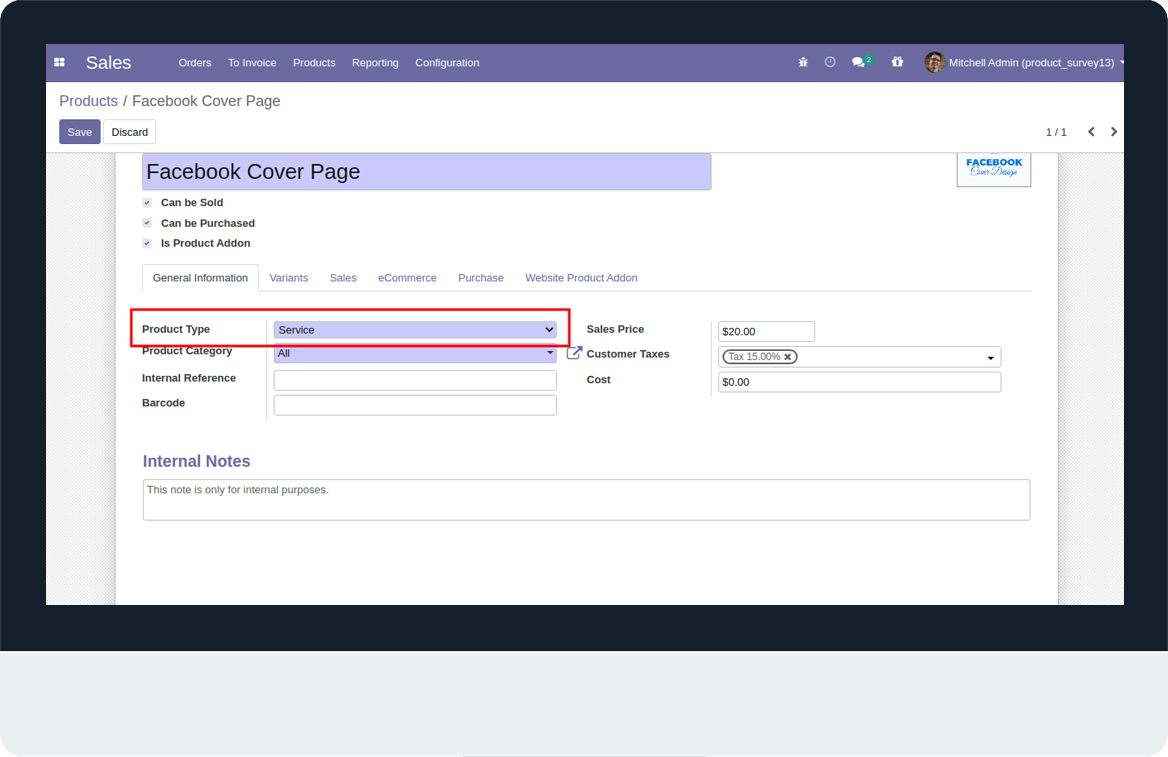Click the Sales Price label
Image resolution: width=1168 pixels, height=757 pixels.
(x=615, y=329)
